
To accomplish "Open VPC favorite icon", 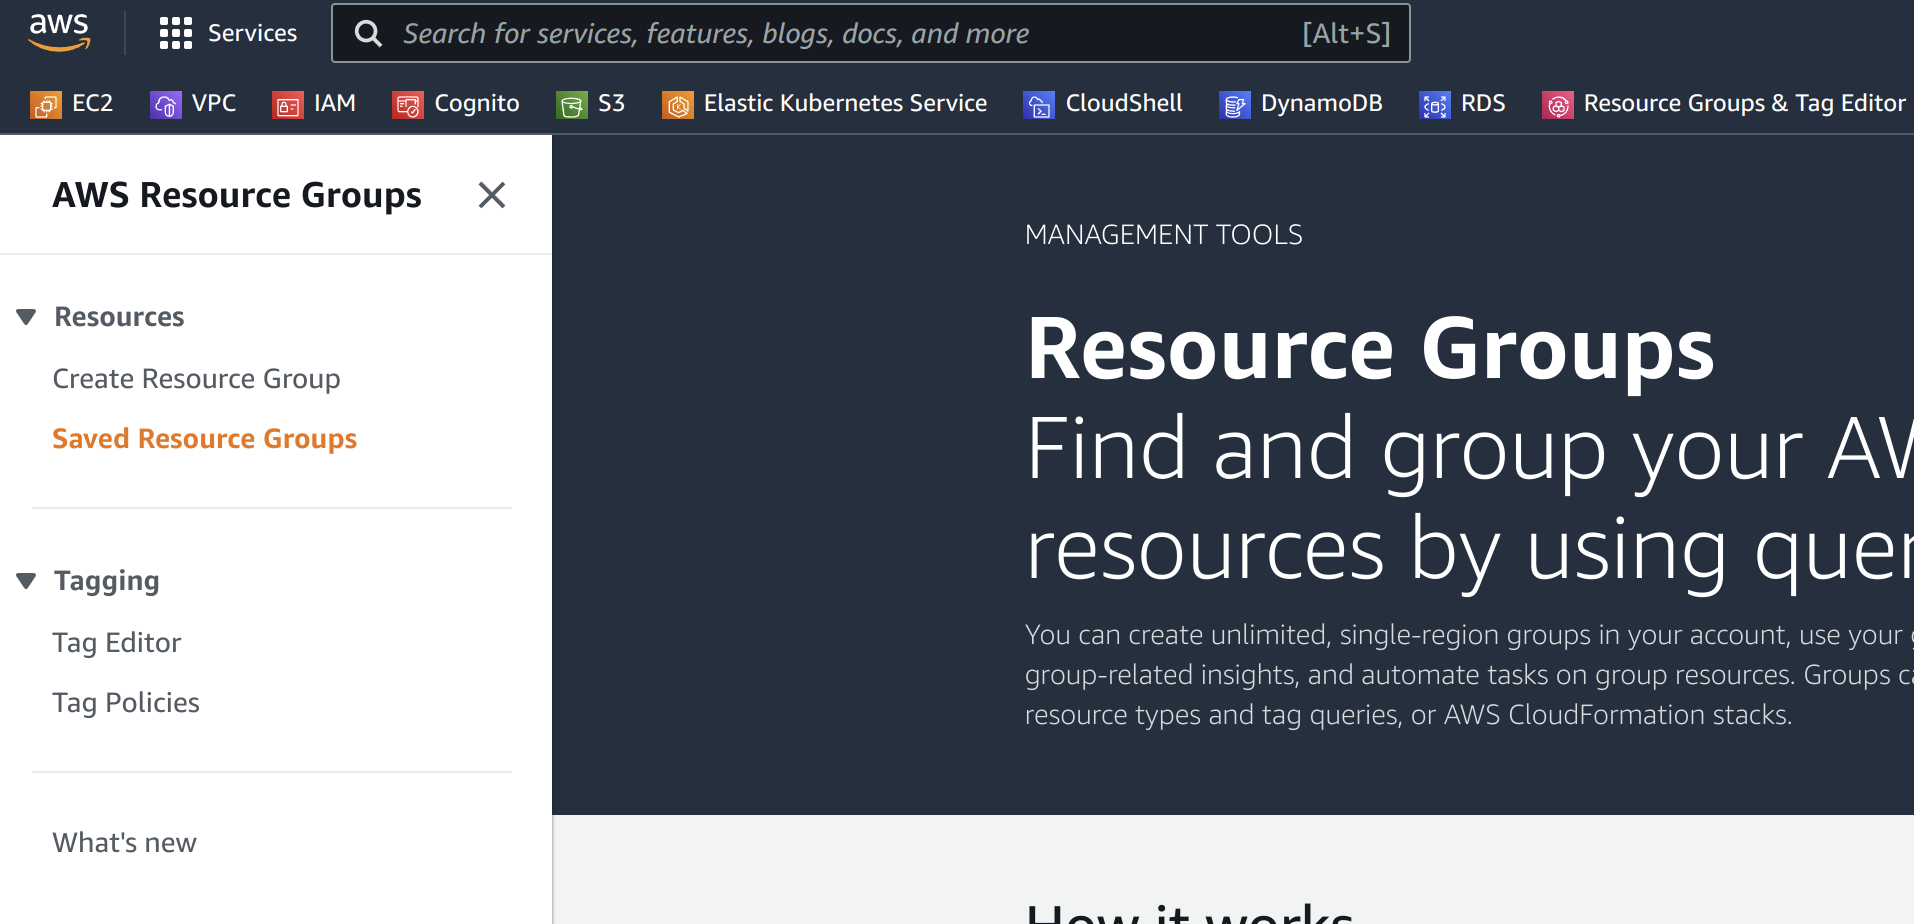I will coord(165,104).
